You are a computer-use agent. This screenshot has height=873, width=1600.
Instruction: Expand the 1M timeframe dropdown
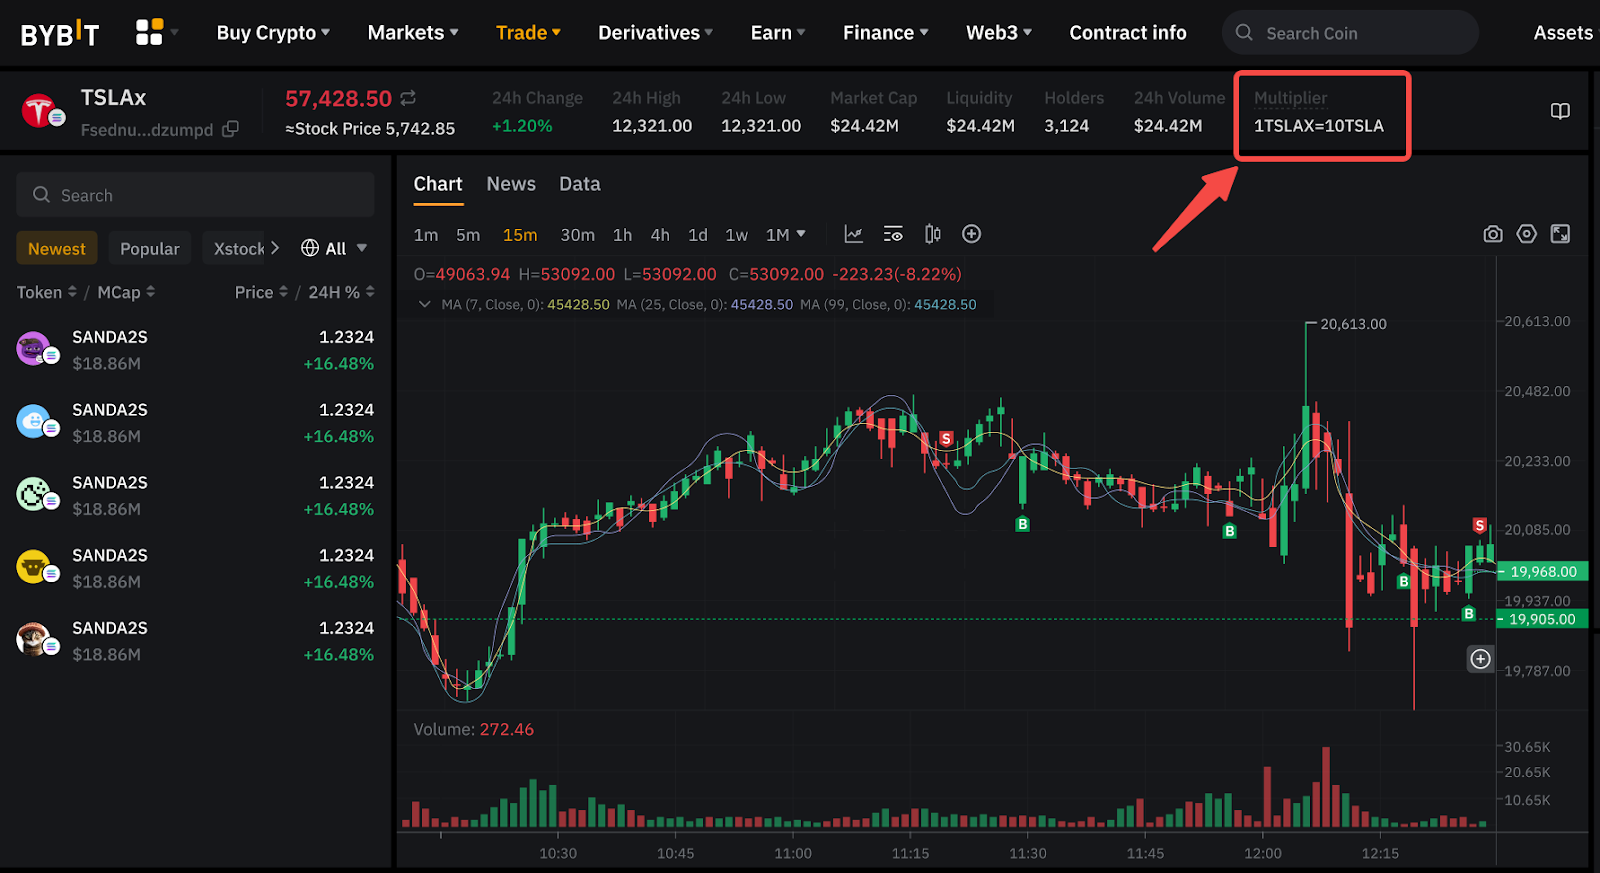click(x=785, y=234)
